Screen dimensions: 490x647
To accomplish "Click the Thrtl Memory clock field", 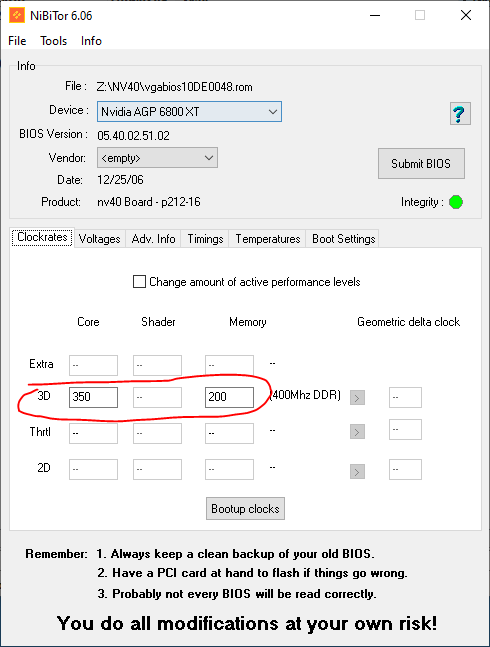I will click(229, 433).
